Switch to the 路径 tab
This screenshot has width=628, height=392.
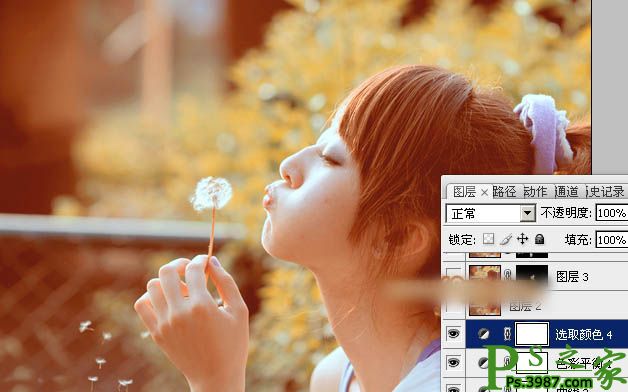(504, 192)
